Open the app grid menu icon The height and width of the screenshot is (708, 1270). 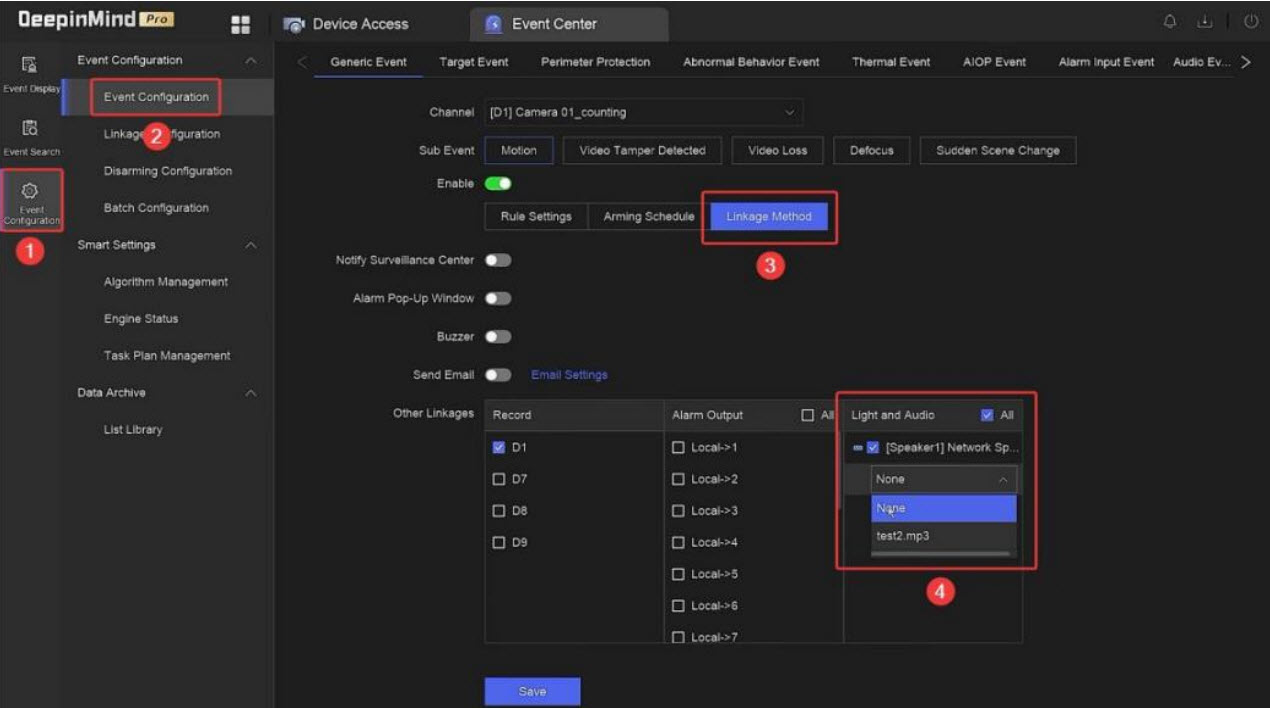pyautogui.click(x=240, y=24)
